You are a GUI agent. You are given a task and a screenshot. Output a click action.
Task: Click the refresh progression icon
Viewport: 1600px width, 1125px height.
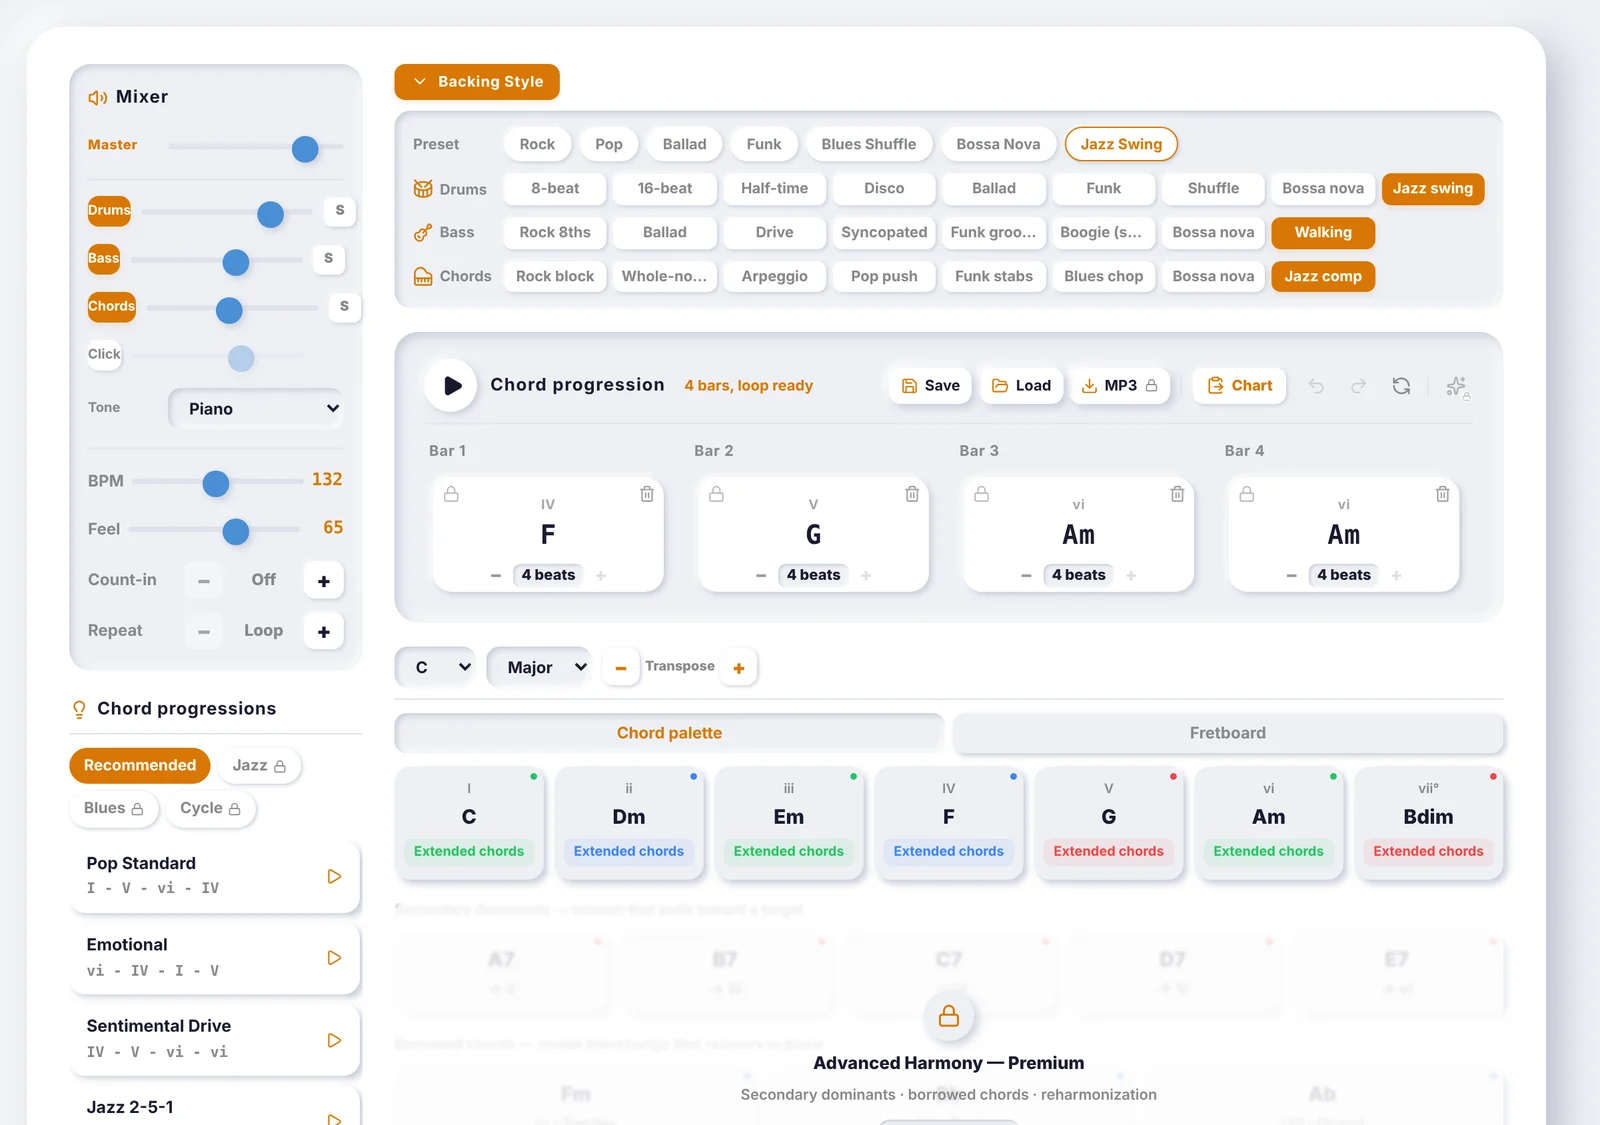click(x=1401, y=386)
